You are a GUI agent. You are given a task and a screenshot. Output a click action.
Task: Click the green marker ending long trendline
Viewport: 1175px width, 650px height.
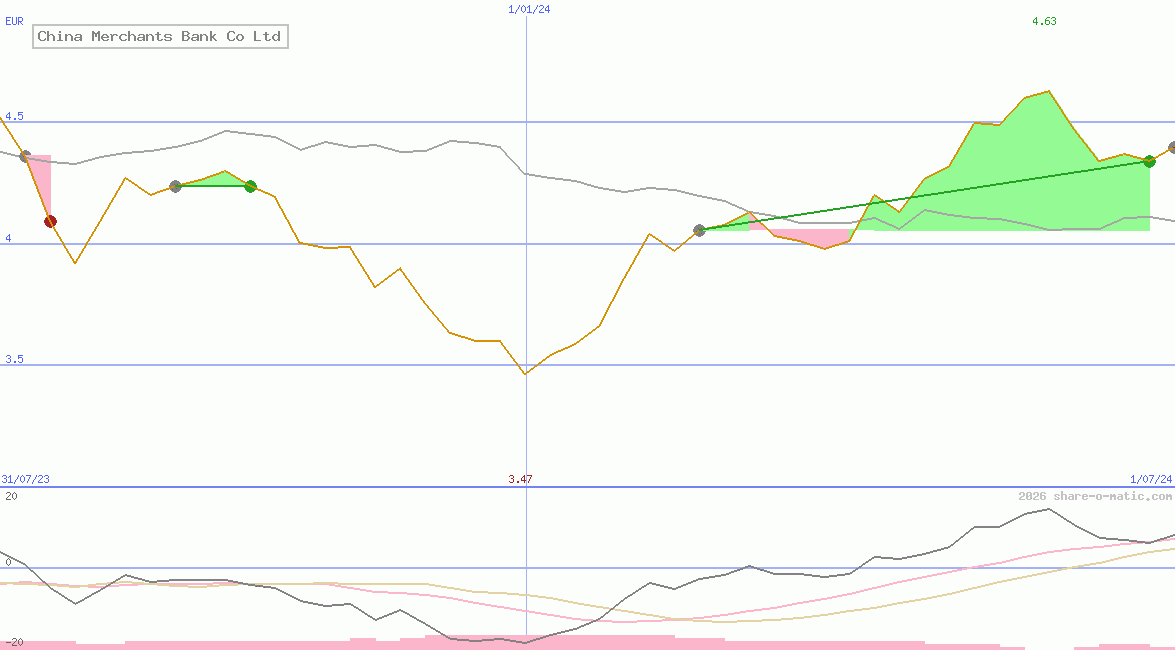(x=1150, y=161)
